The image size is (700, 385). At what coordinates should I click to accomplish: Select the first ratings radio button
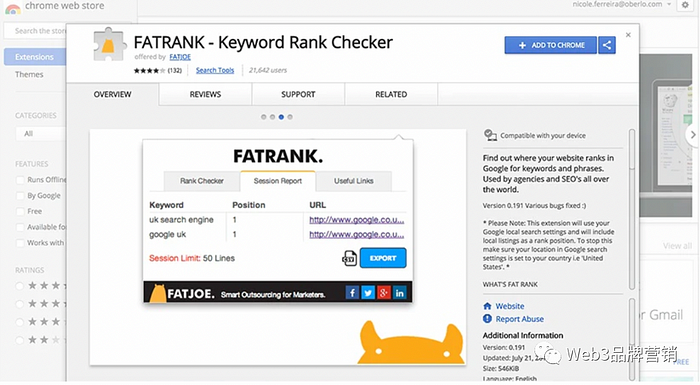[x=19, y=286]
